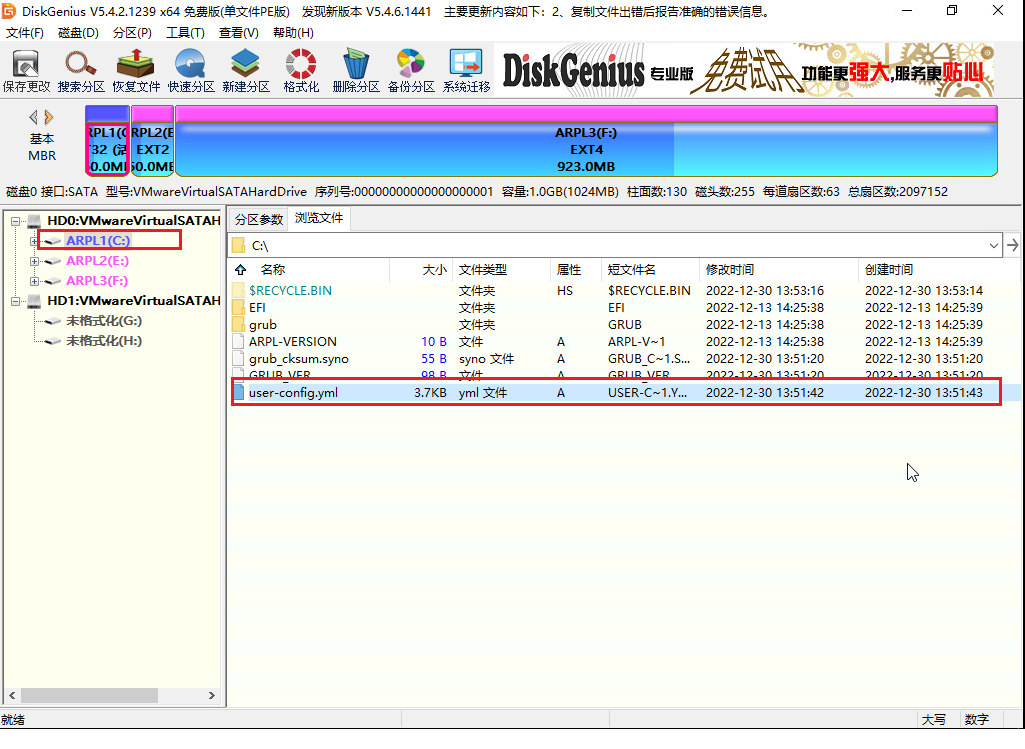Go to the next disk arrow

tap(49, 118)
